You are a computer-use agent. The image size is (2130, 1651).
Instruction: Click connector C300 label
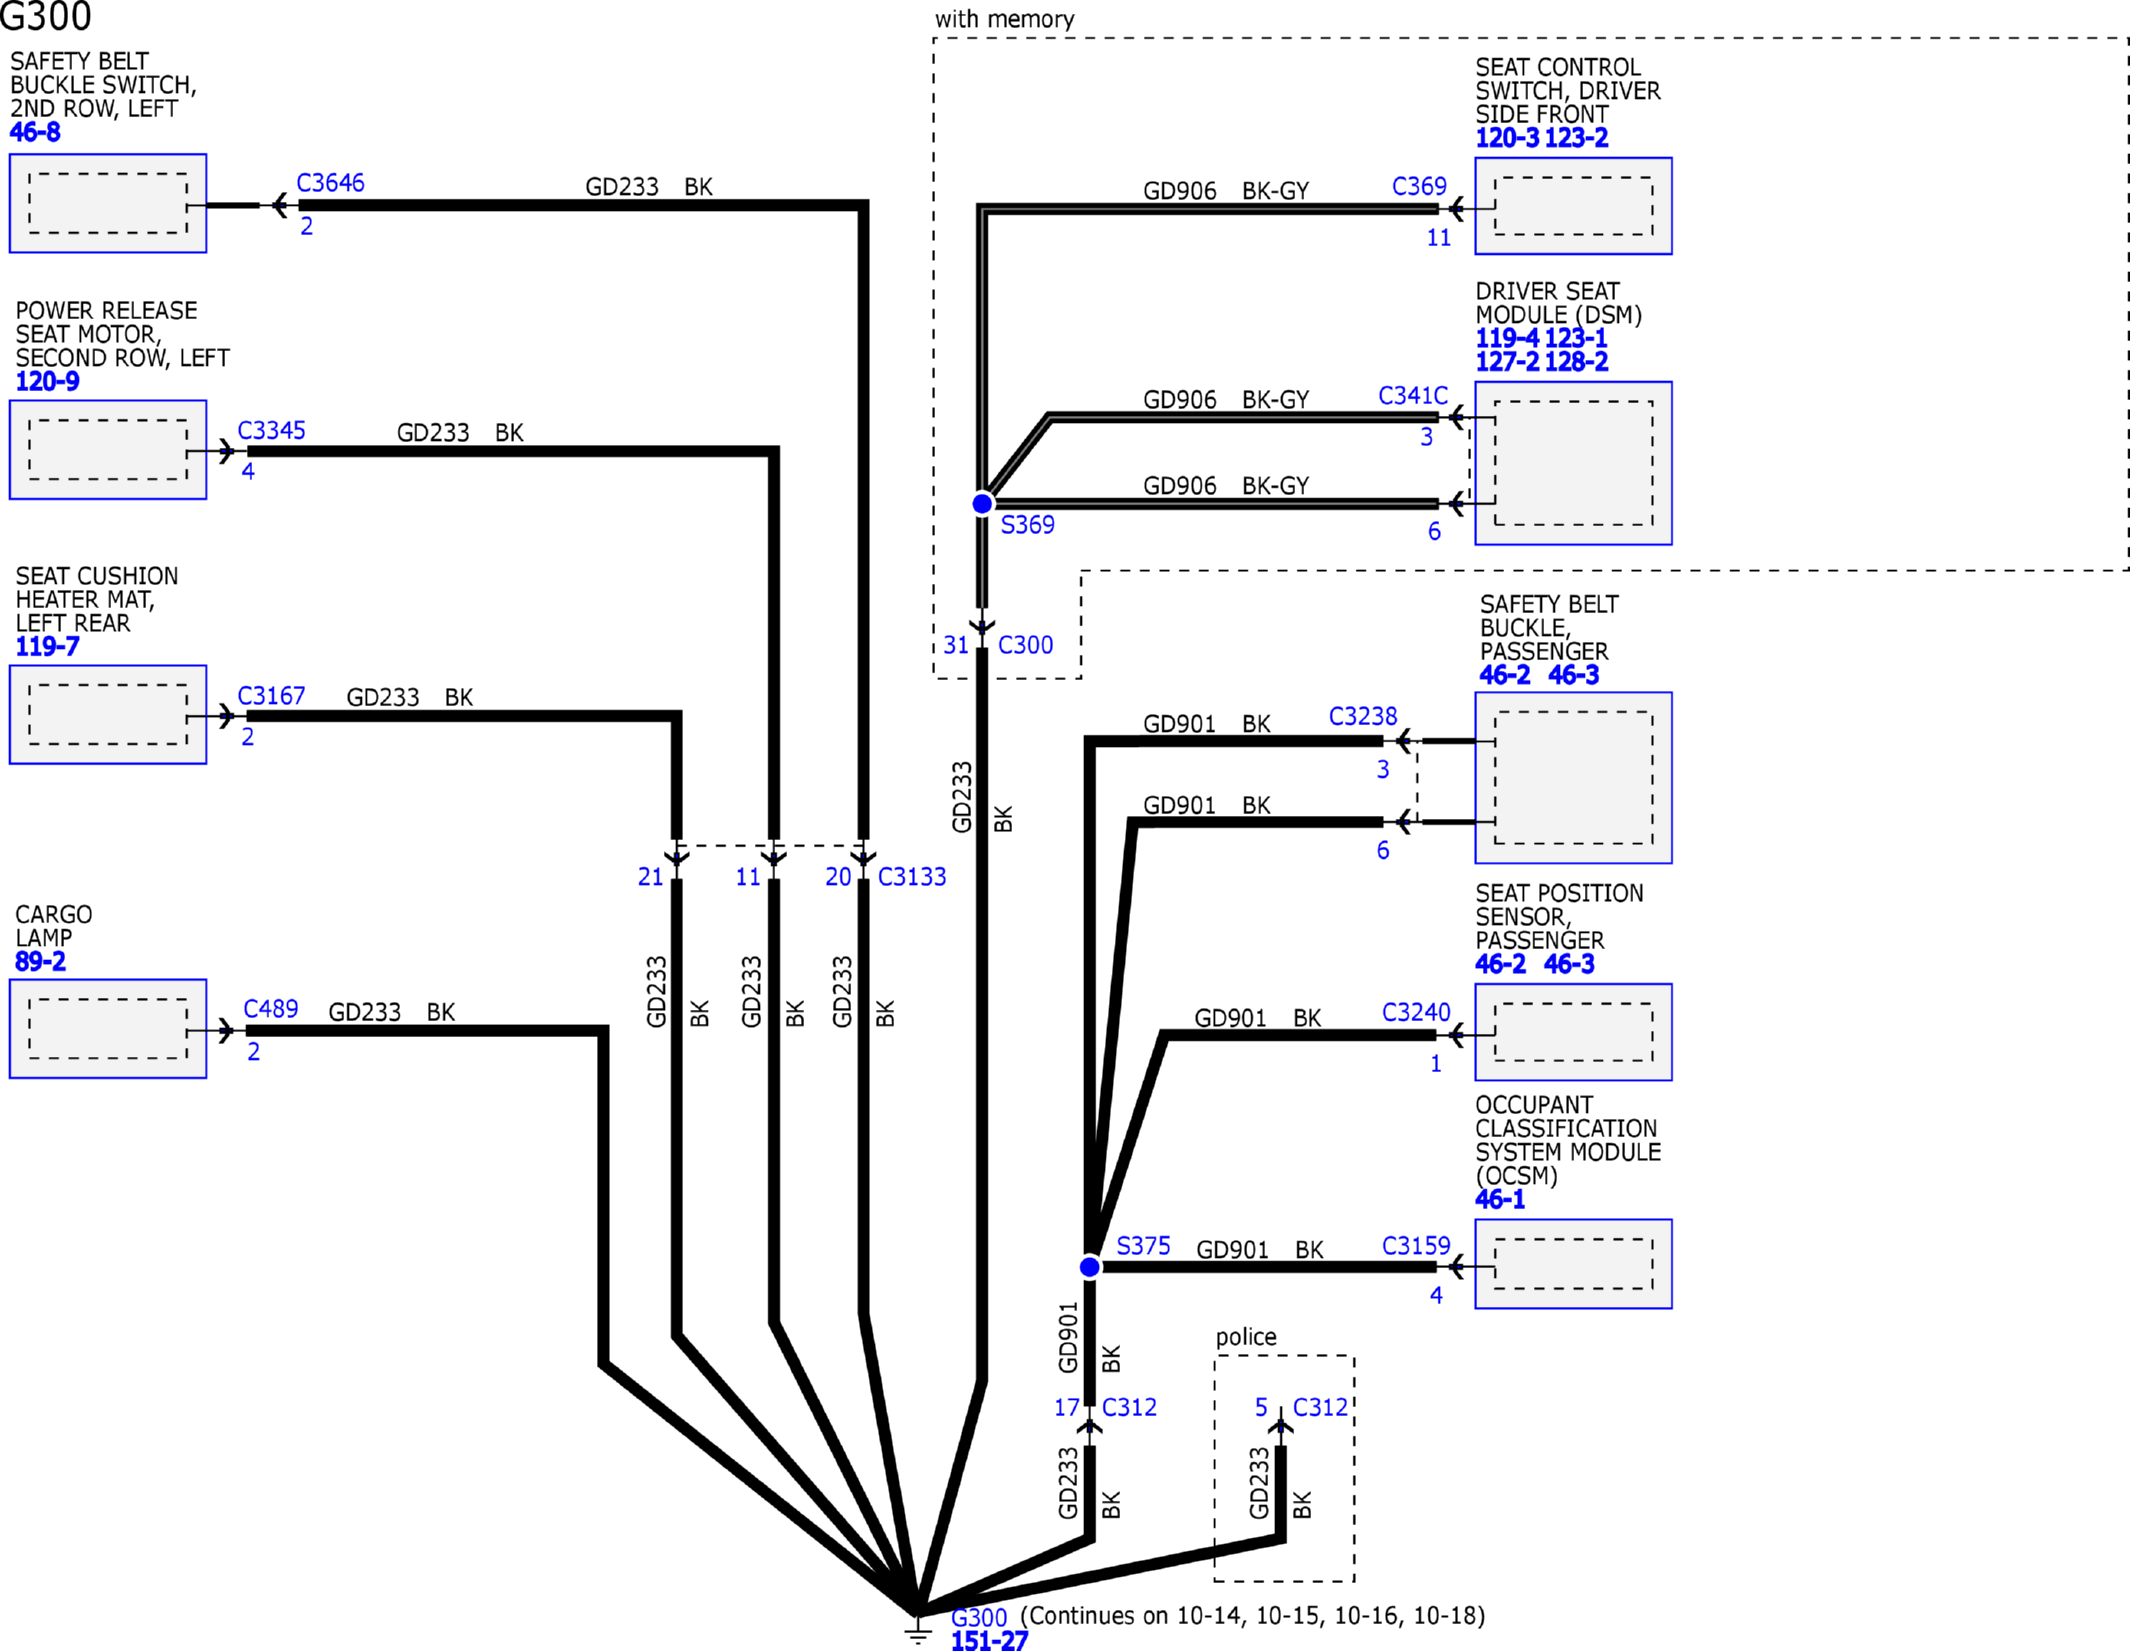[1025, 645]
